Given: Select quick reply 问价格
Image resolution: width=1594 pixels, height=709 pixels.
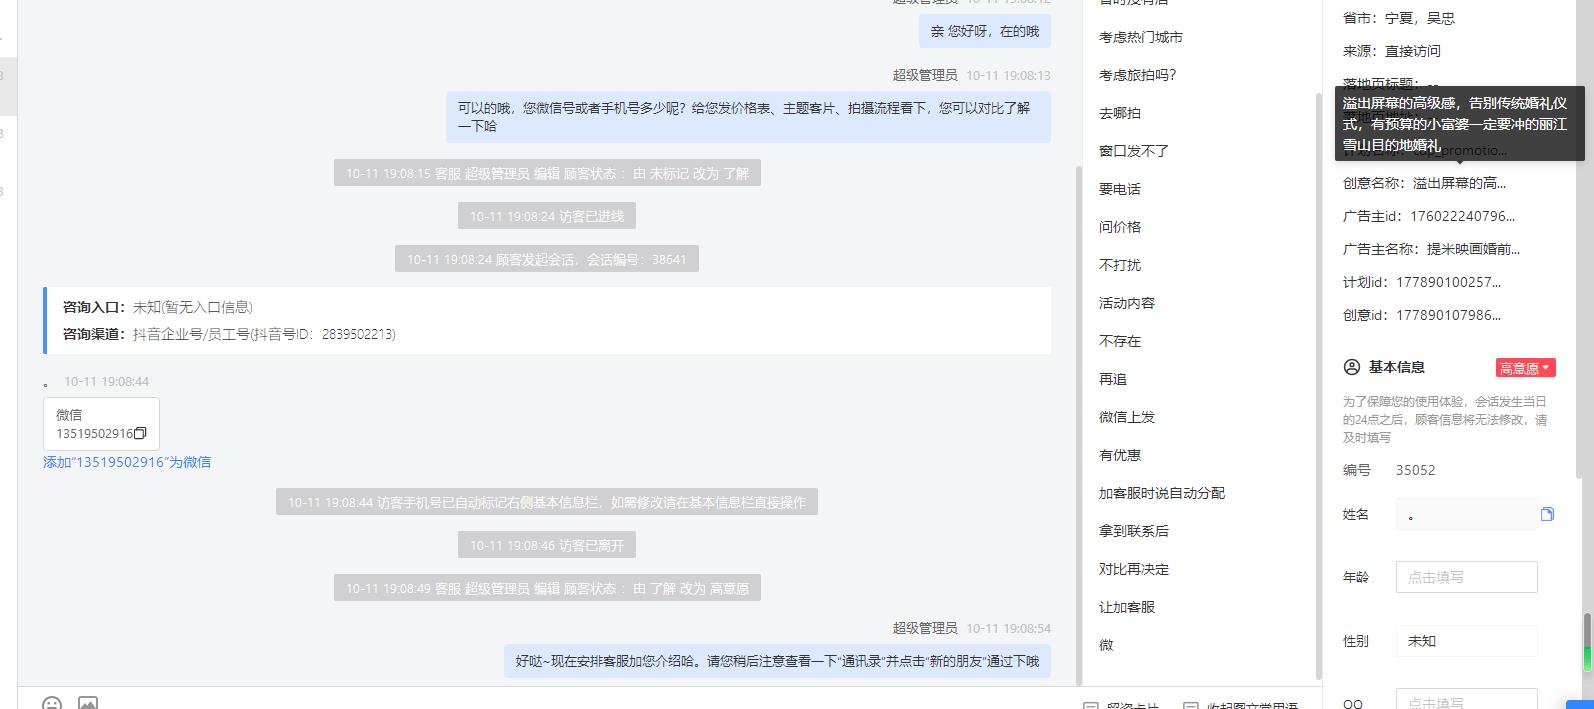Looking at the screenshot, I should pos(1120,227).
